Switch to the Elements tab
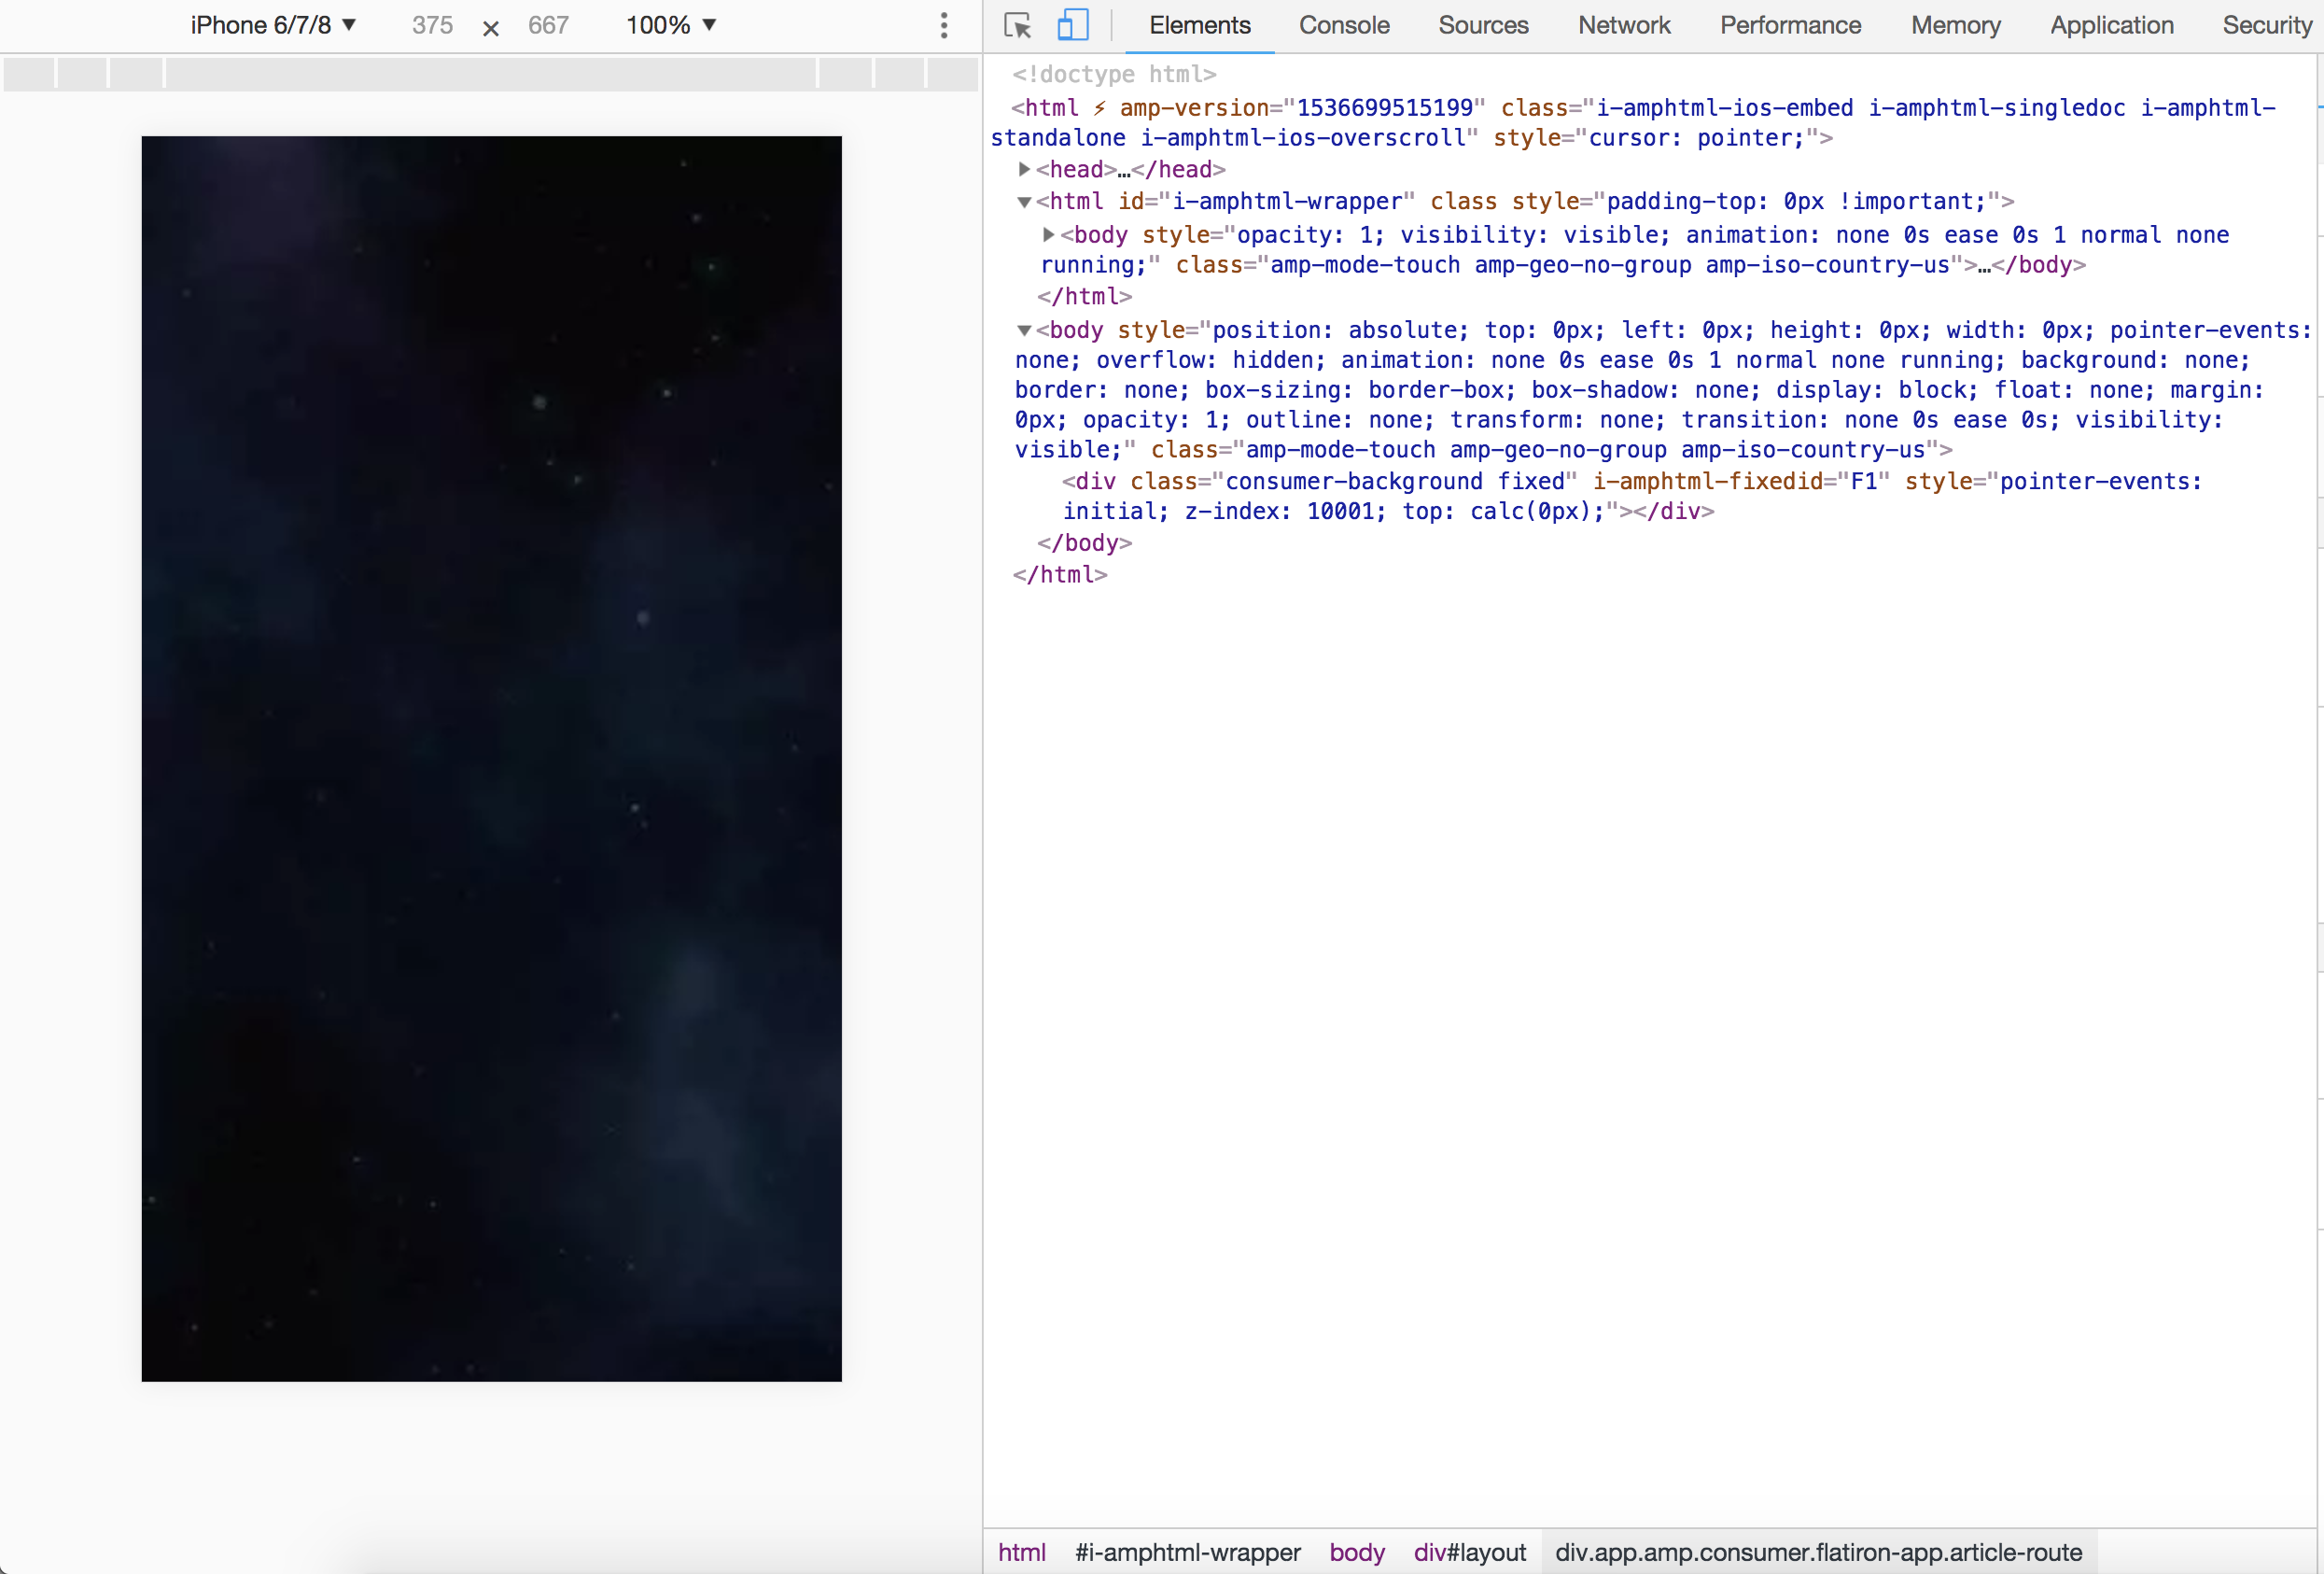2324x1574 pixels. (1199, 26)
